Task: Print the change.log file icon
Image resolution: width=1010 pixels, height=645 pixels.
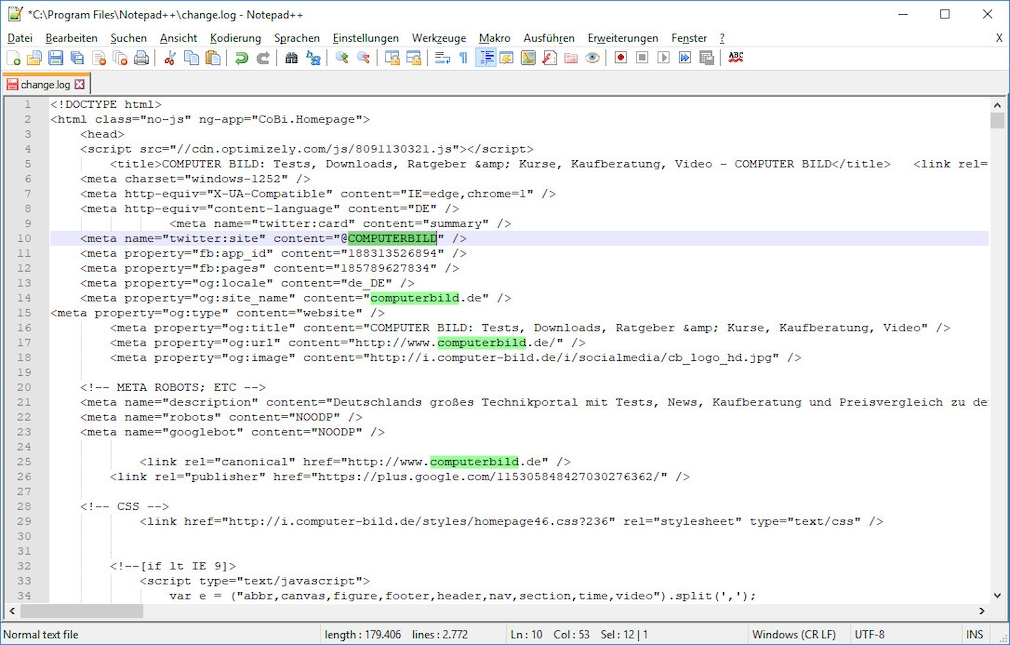Action: pos(140,58)
